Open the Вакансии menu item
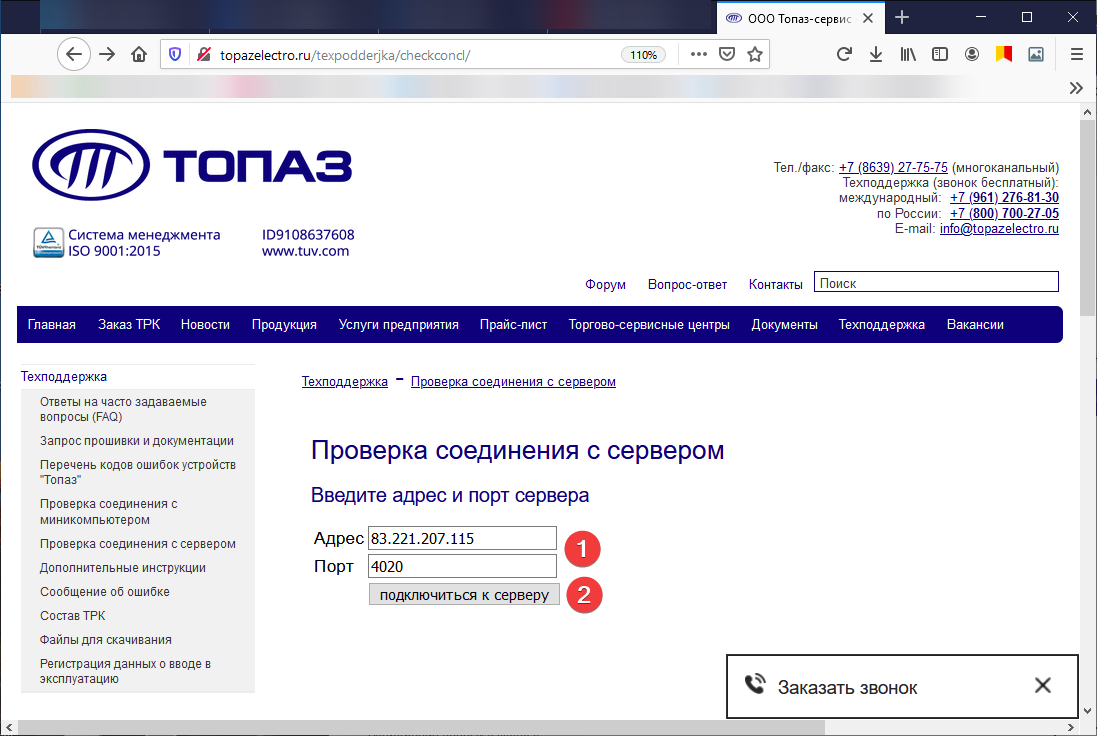This screenshot has width=1097, height=736. tap(975, 325)
